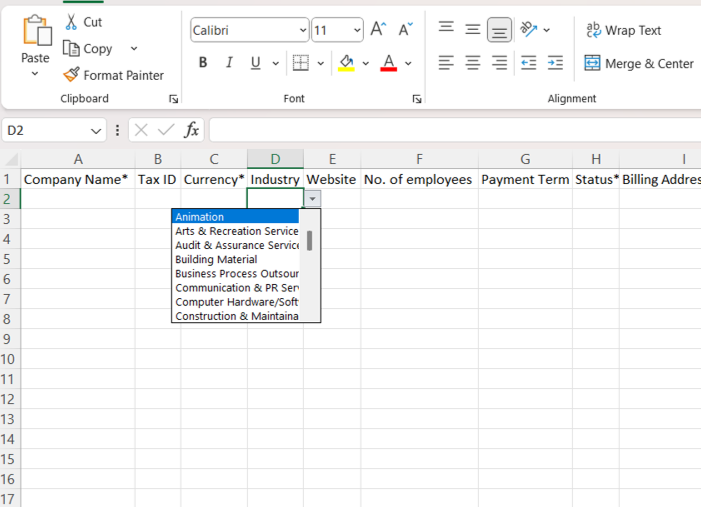701x507 pixels.
Task: Click the Format Painter brush icon
Action: click(71, 75)
